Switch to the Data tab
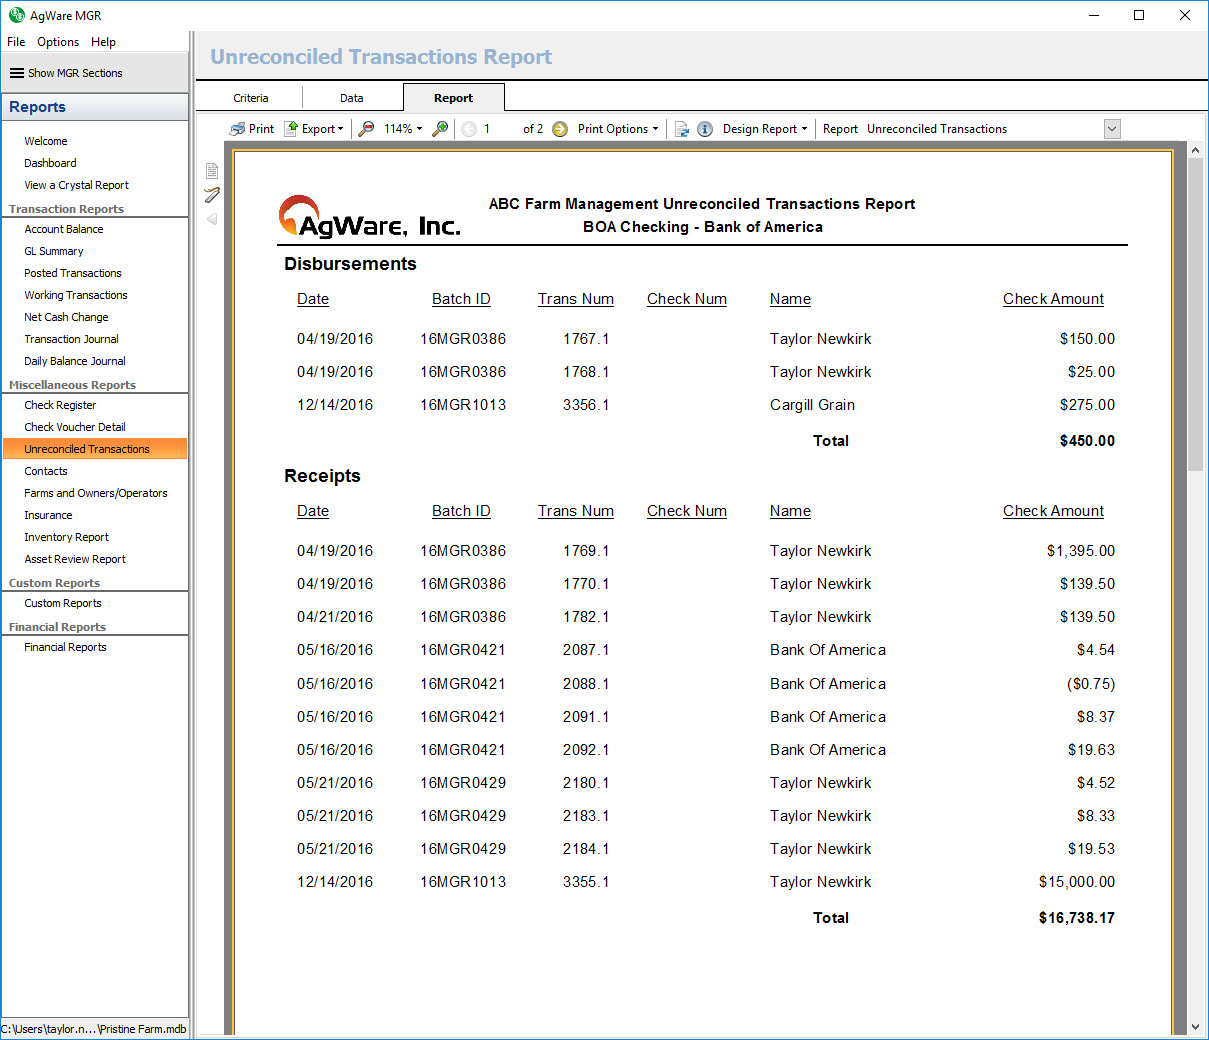The height and width of the screenshot is (1040, 1209). click(352, 98)
